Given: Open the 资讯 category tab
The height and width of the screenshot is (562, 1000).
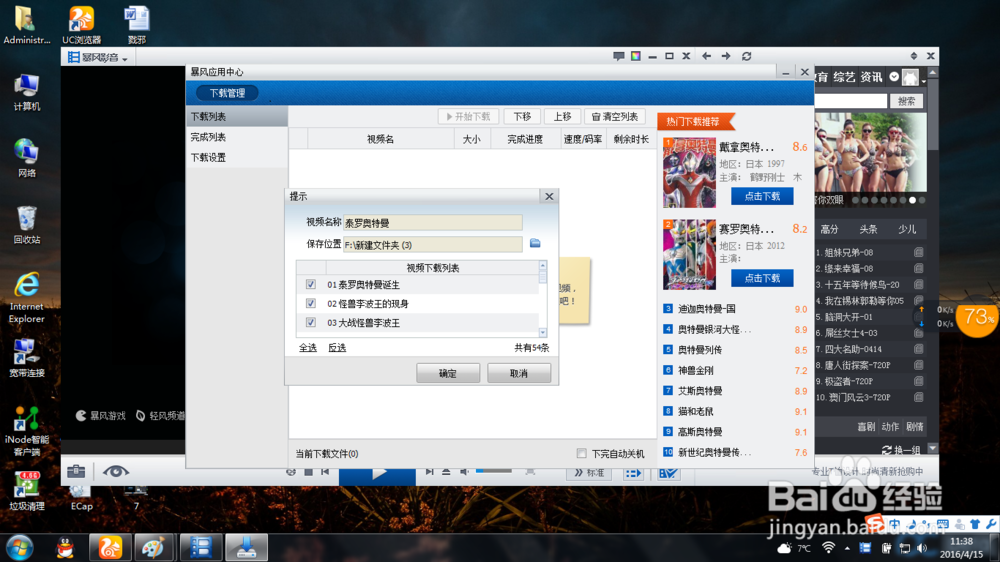Looking at the screenshot, I should pyautogui.click(x=871, y=77).
